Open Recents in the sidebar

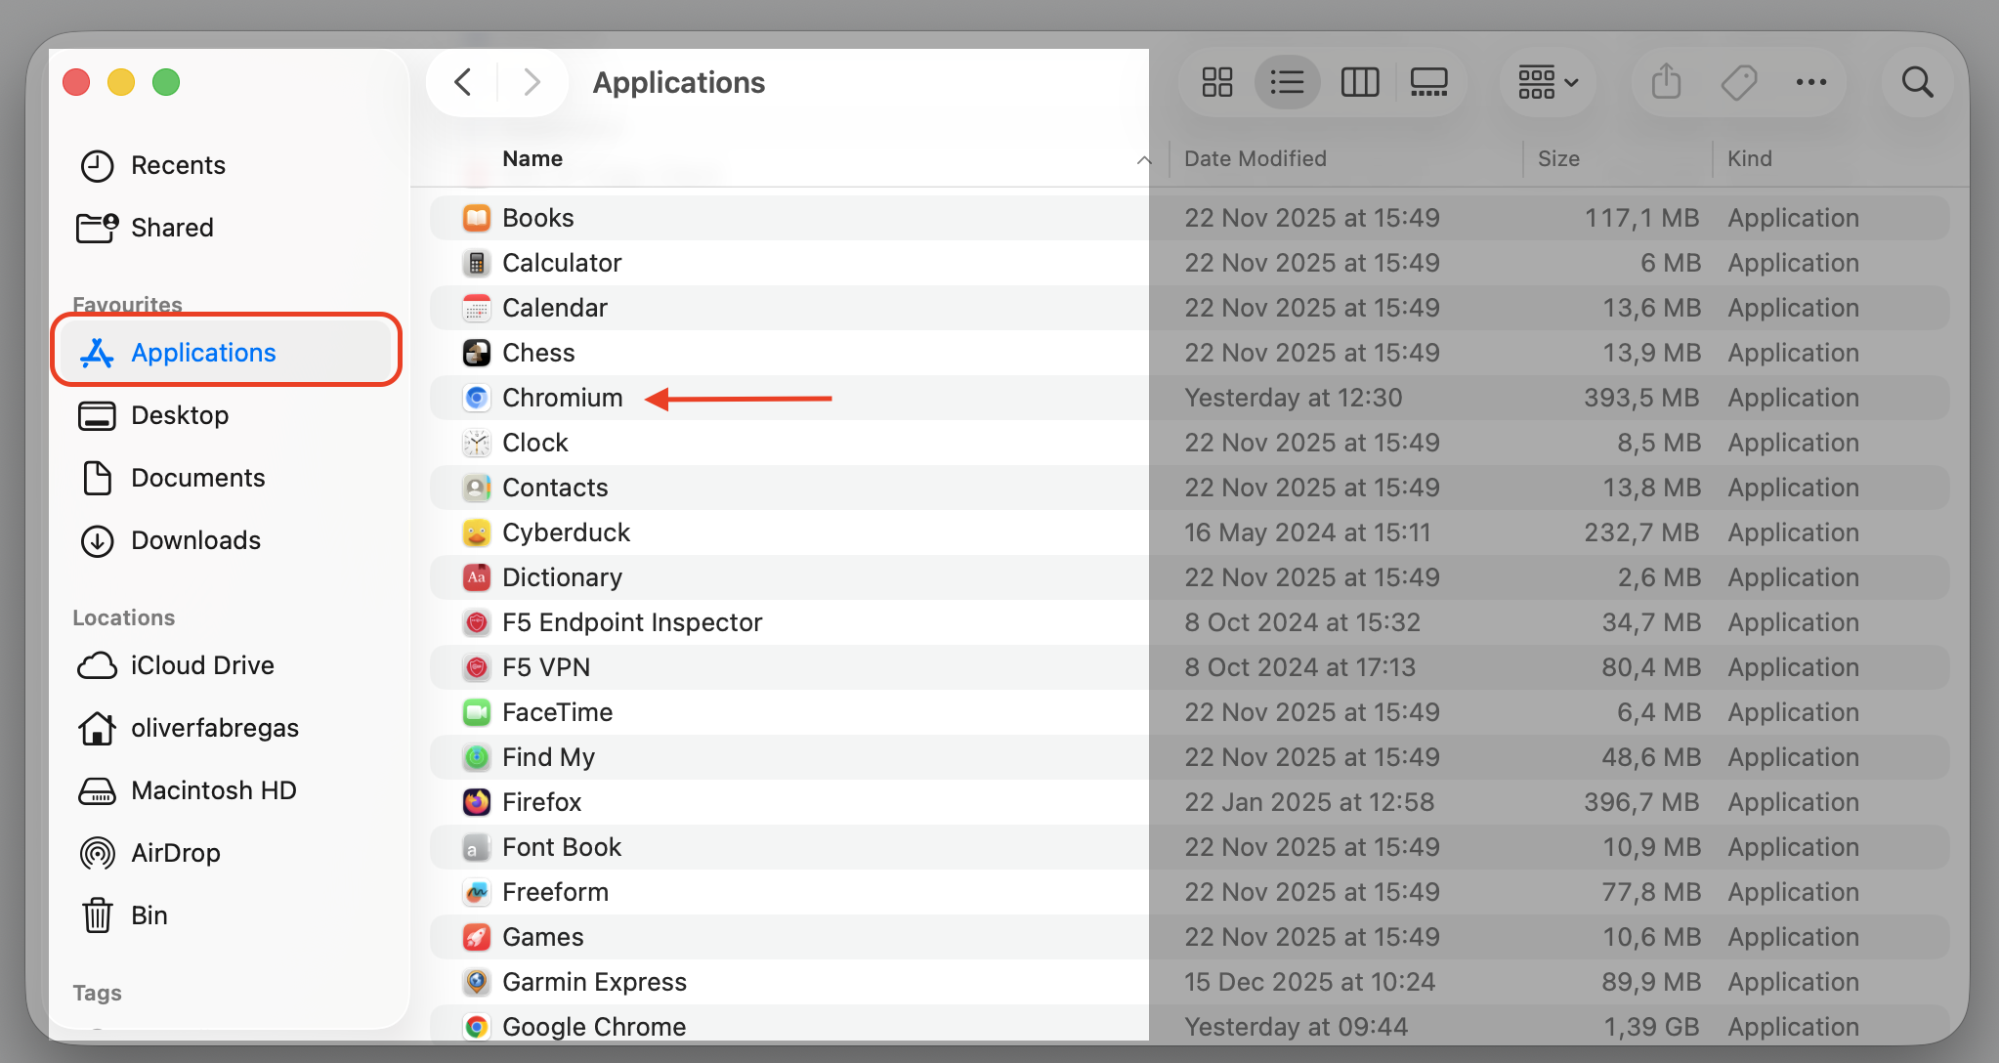coord(226,165)
